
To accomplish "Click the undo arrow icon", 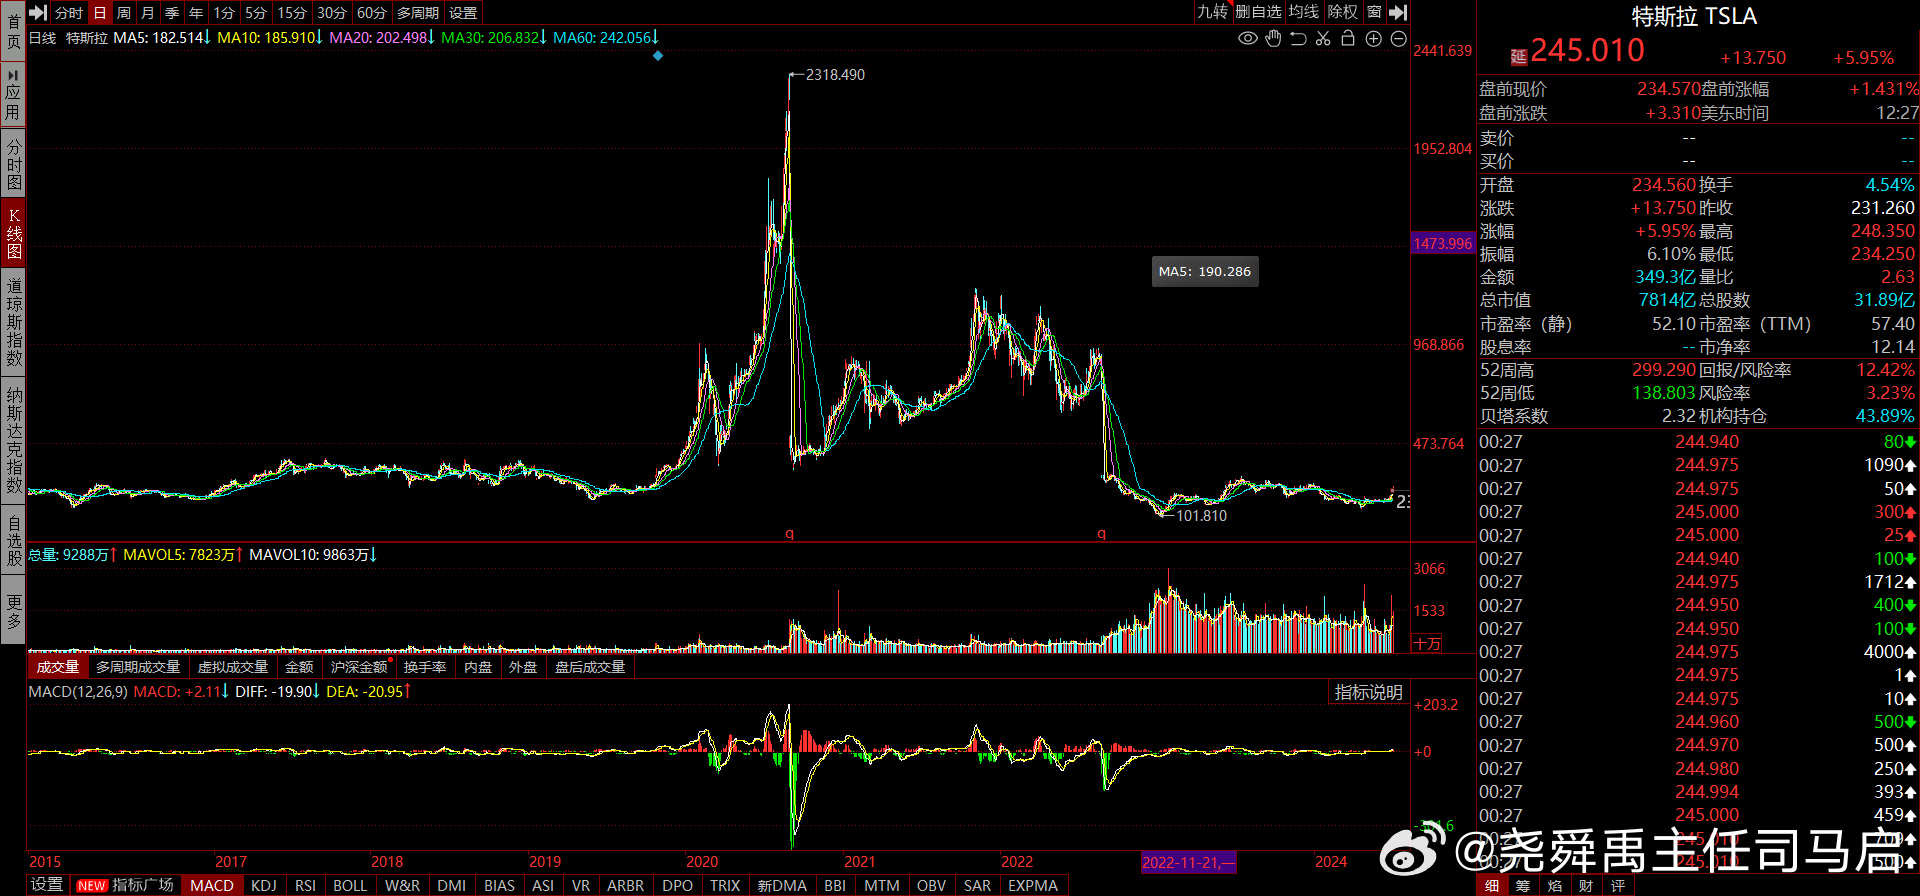I will tap(1298, 39).
